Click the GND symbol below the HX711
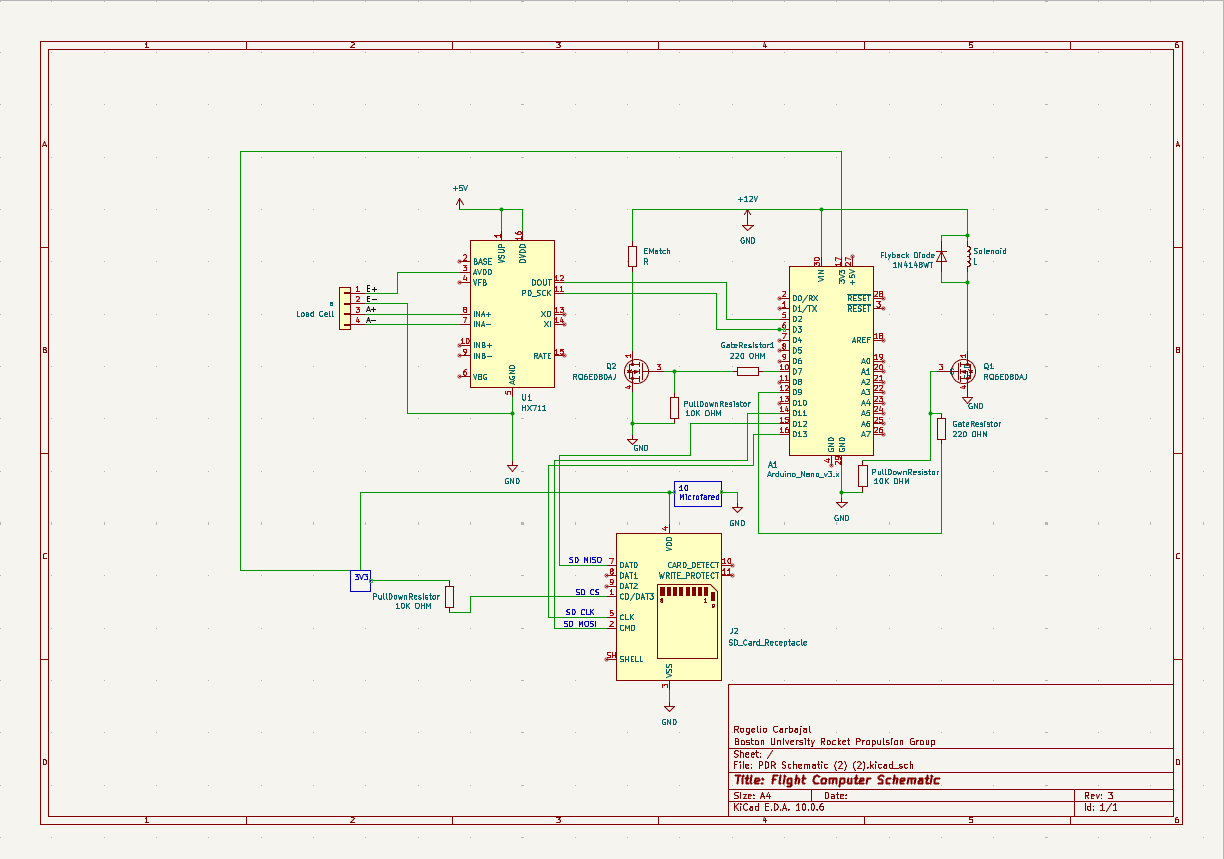Image resolution: width=1224 pixels, height=859 pixels. (x=512, y=468)
